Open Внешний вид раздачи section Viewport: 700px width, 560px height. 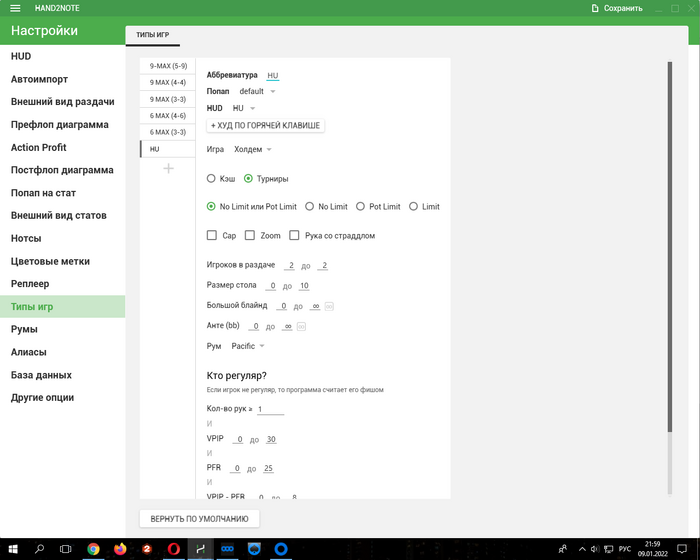62,102
